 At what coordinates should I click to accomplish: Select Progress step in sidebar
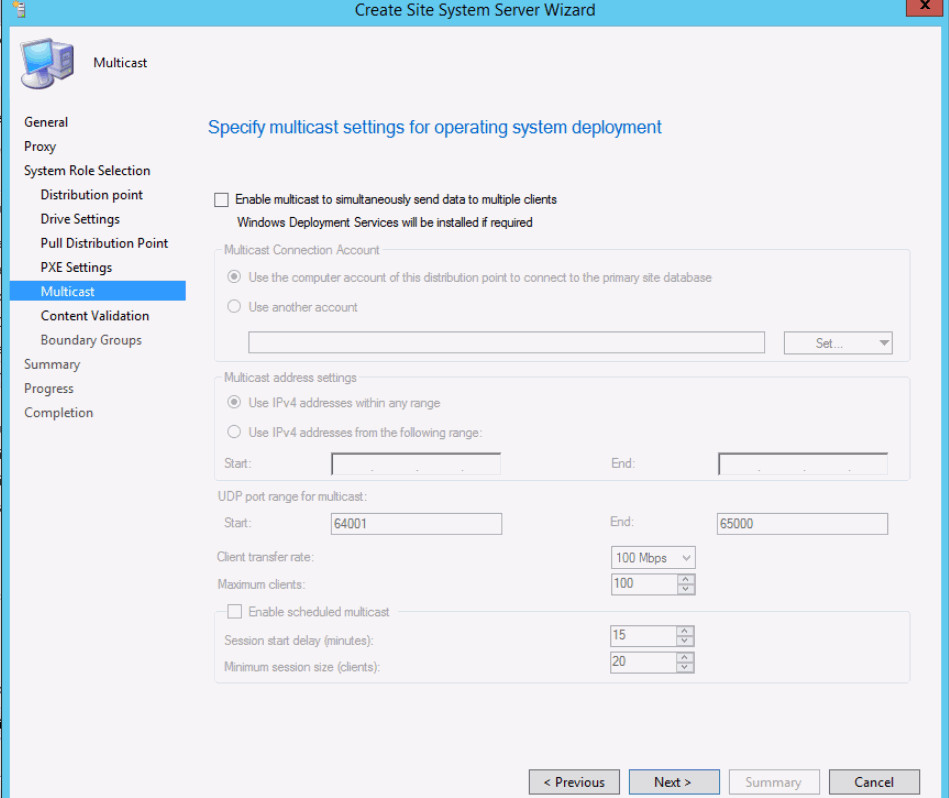click(49, 388)
